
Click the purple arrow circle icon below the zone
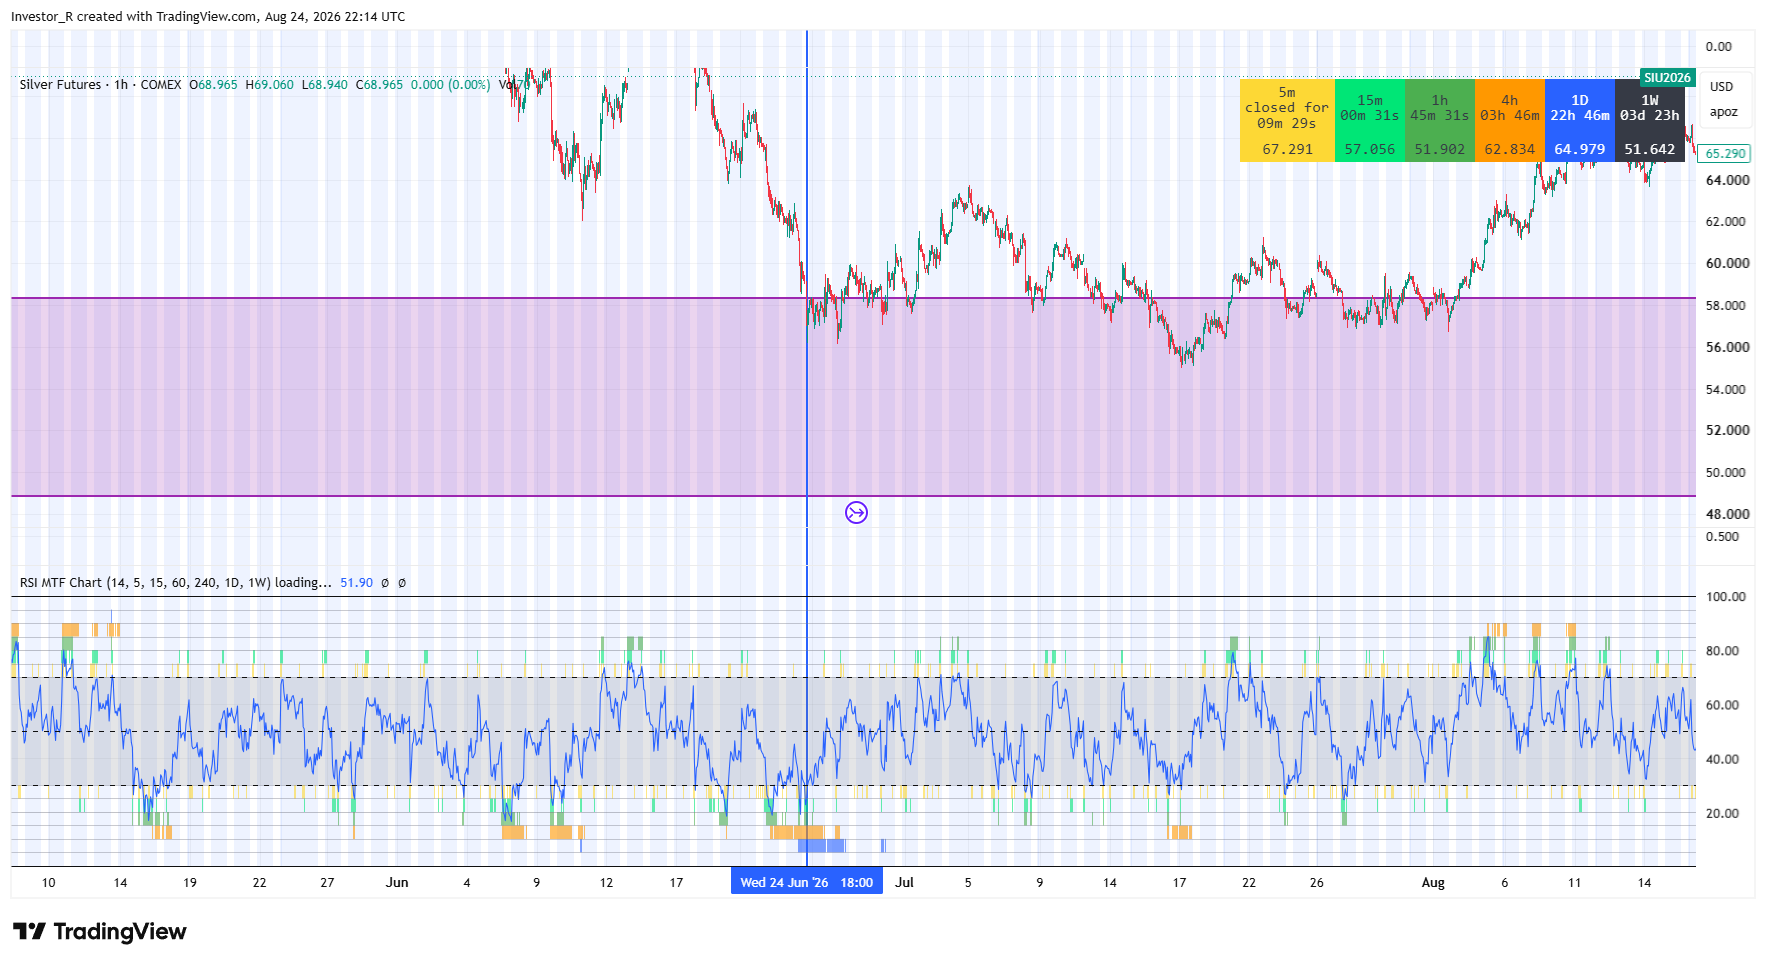[856, 513]
